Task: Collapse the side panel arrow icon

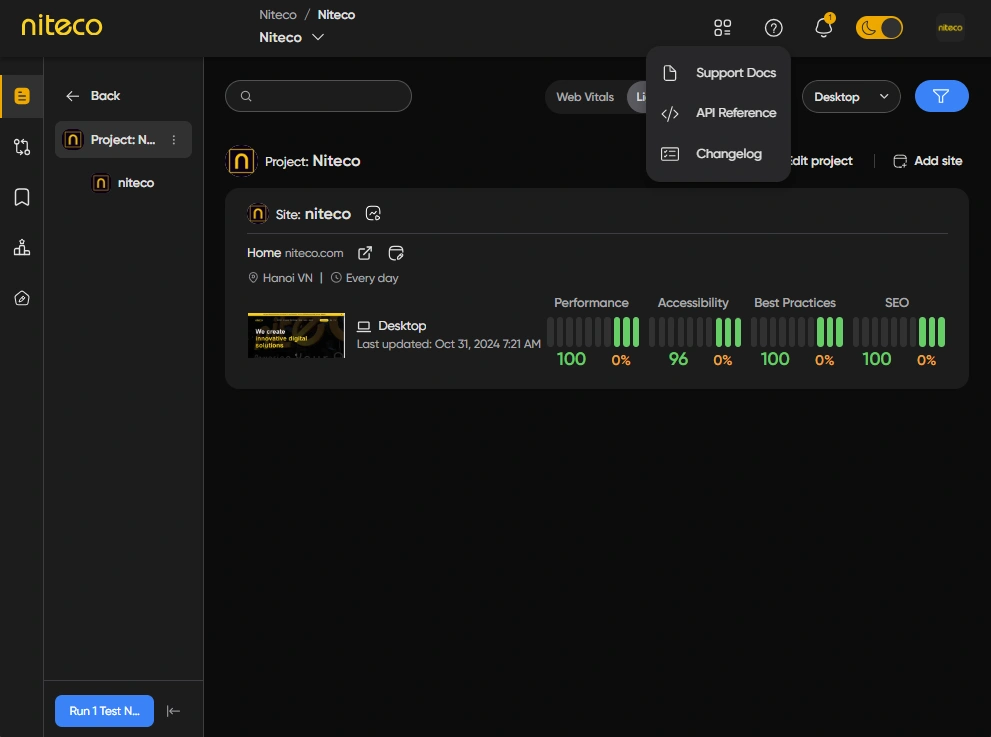Action: click(x=173, y=711)
